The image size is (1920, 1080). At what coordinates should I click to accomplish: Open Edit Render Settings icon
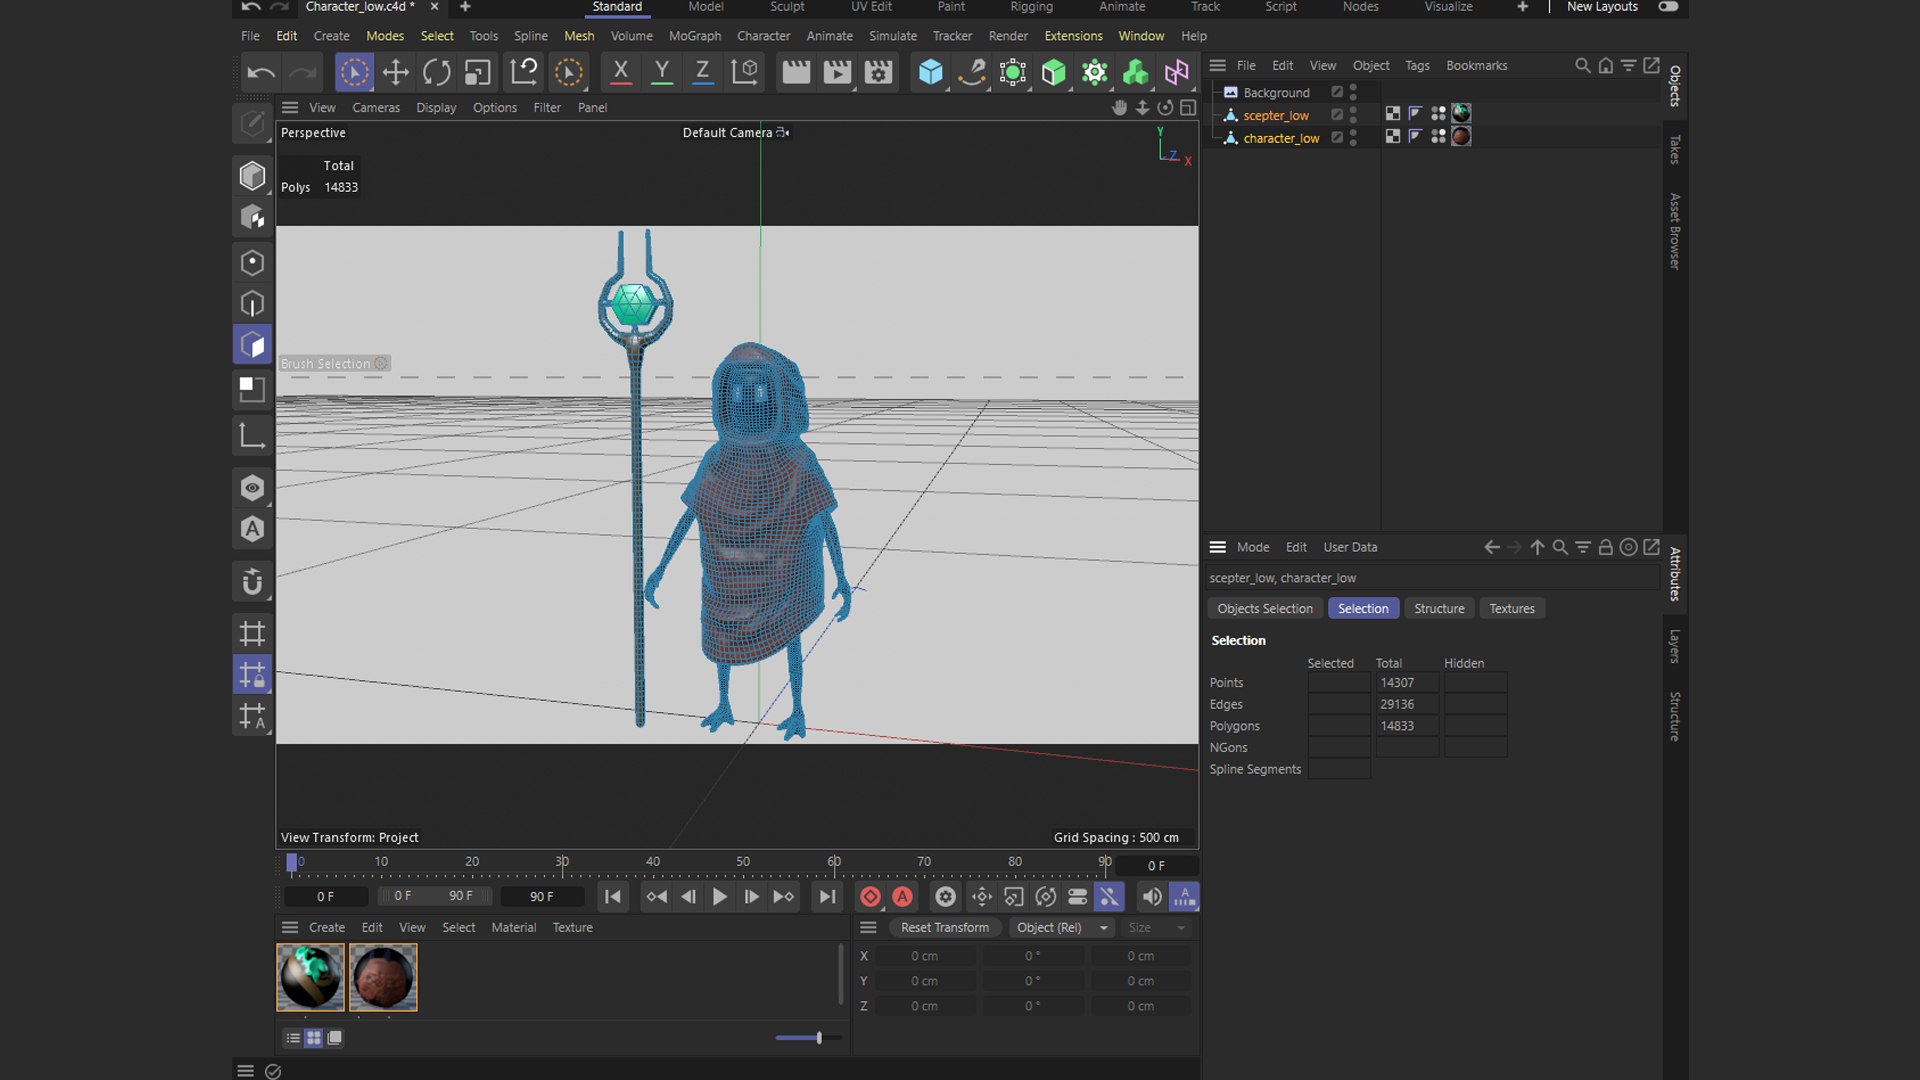point(878,72)
